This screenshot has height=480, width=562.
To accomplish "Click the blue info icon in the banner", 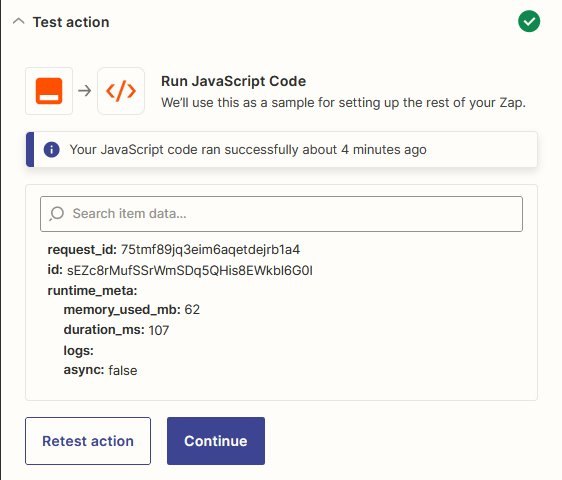I will tap(51, 149).
